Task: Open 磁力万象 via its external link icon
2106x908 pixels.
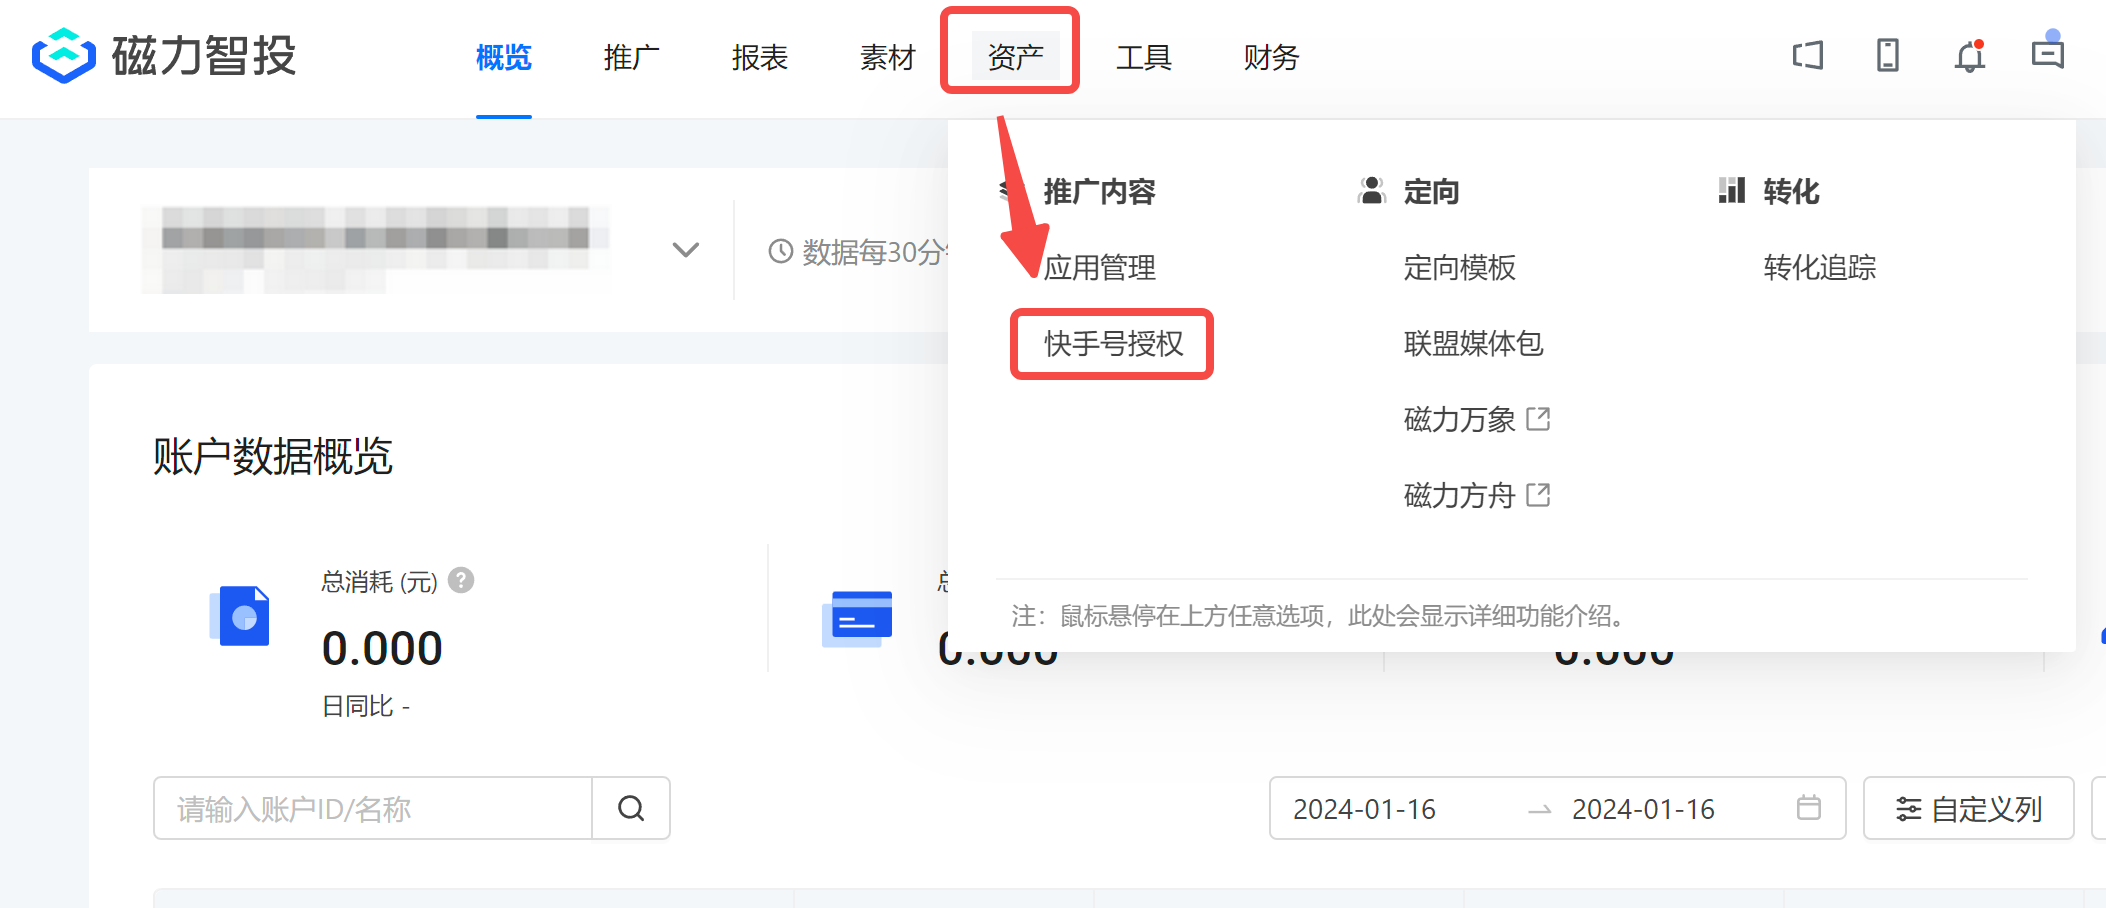Action: pos(1541,419)
